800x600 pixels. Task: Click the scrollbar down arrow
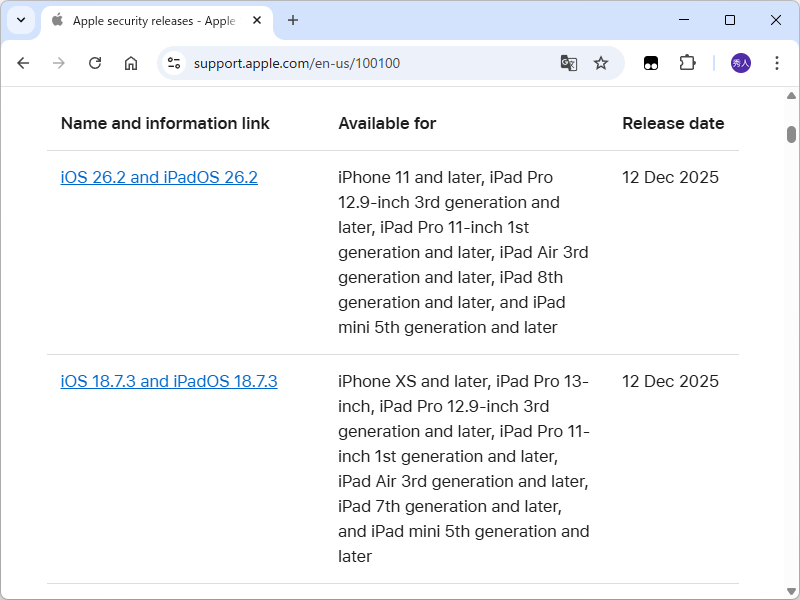791,590
